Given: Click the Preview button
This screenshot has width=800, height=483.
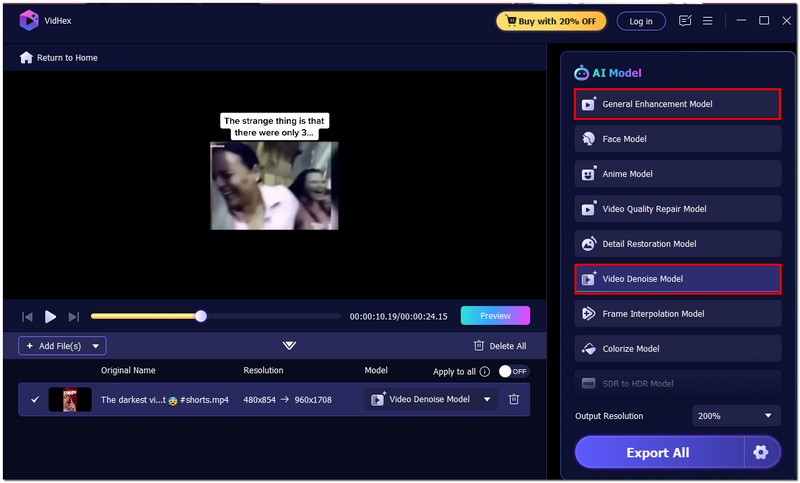Looking at the screenshot, I should coord(495,316).
